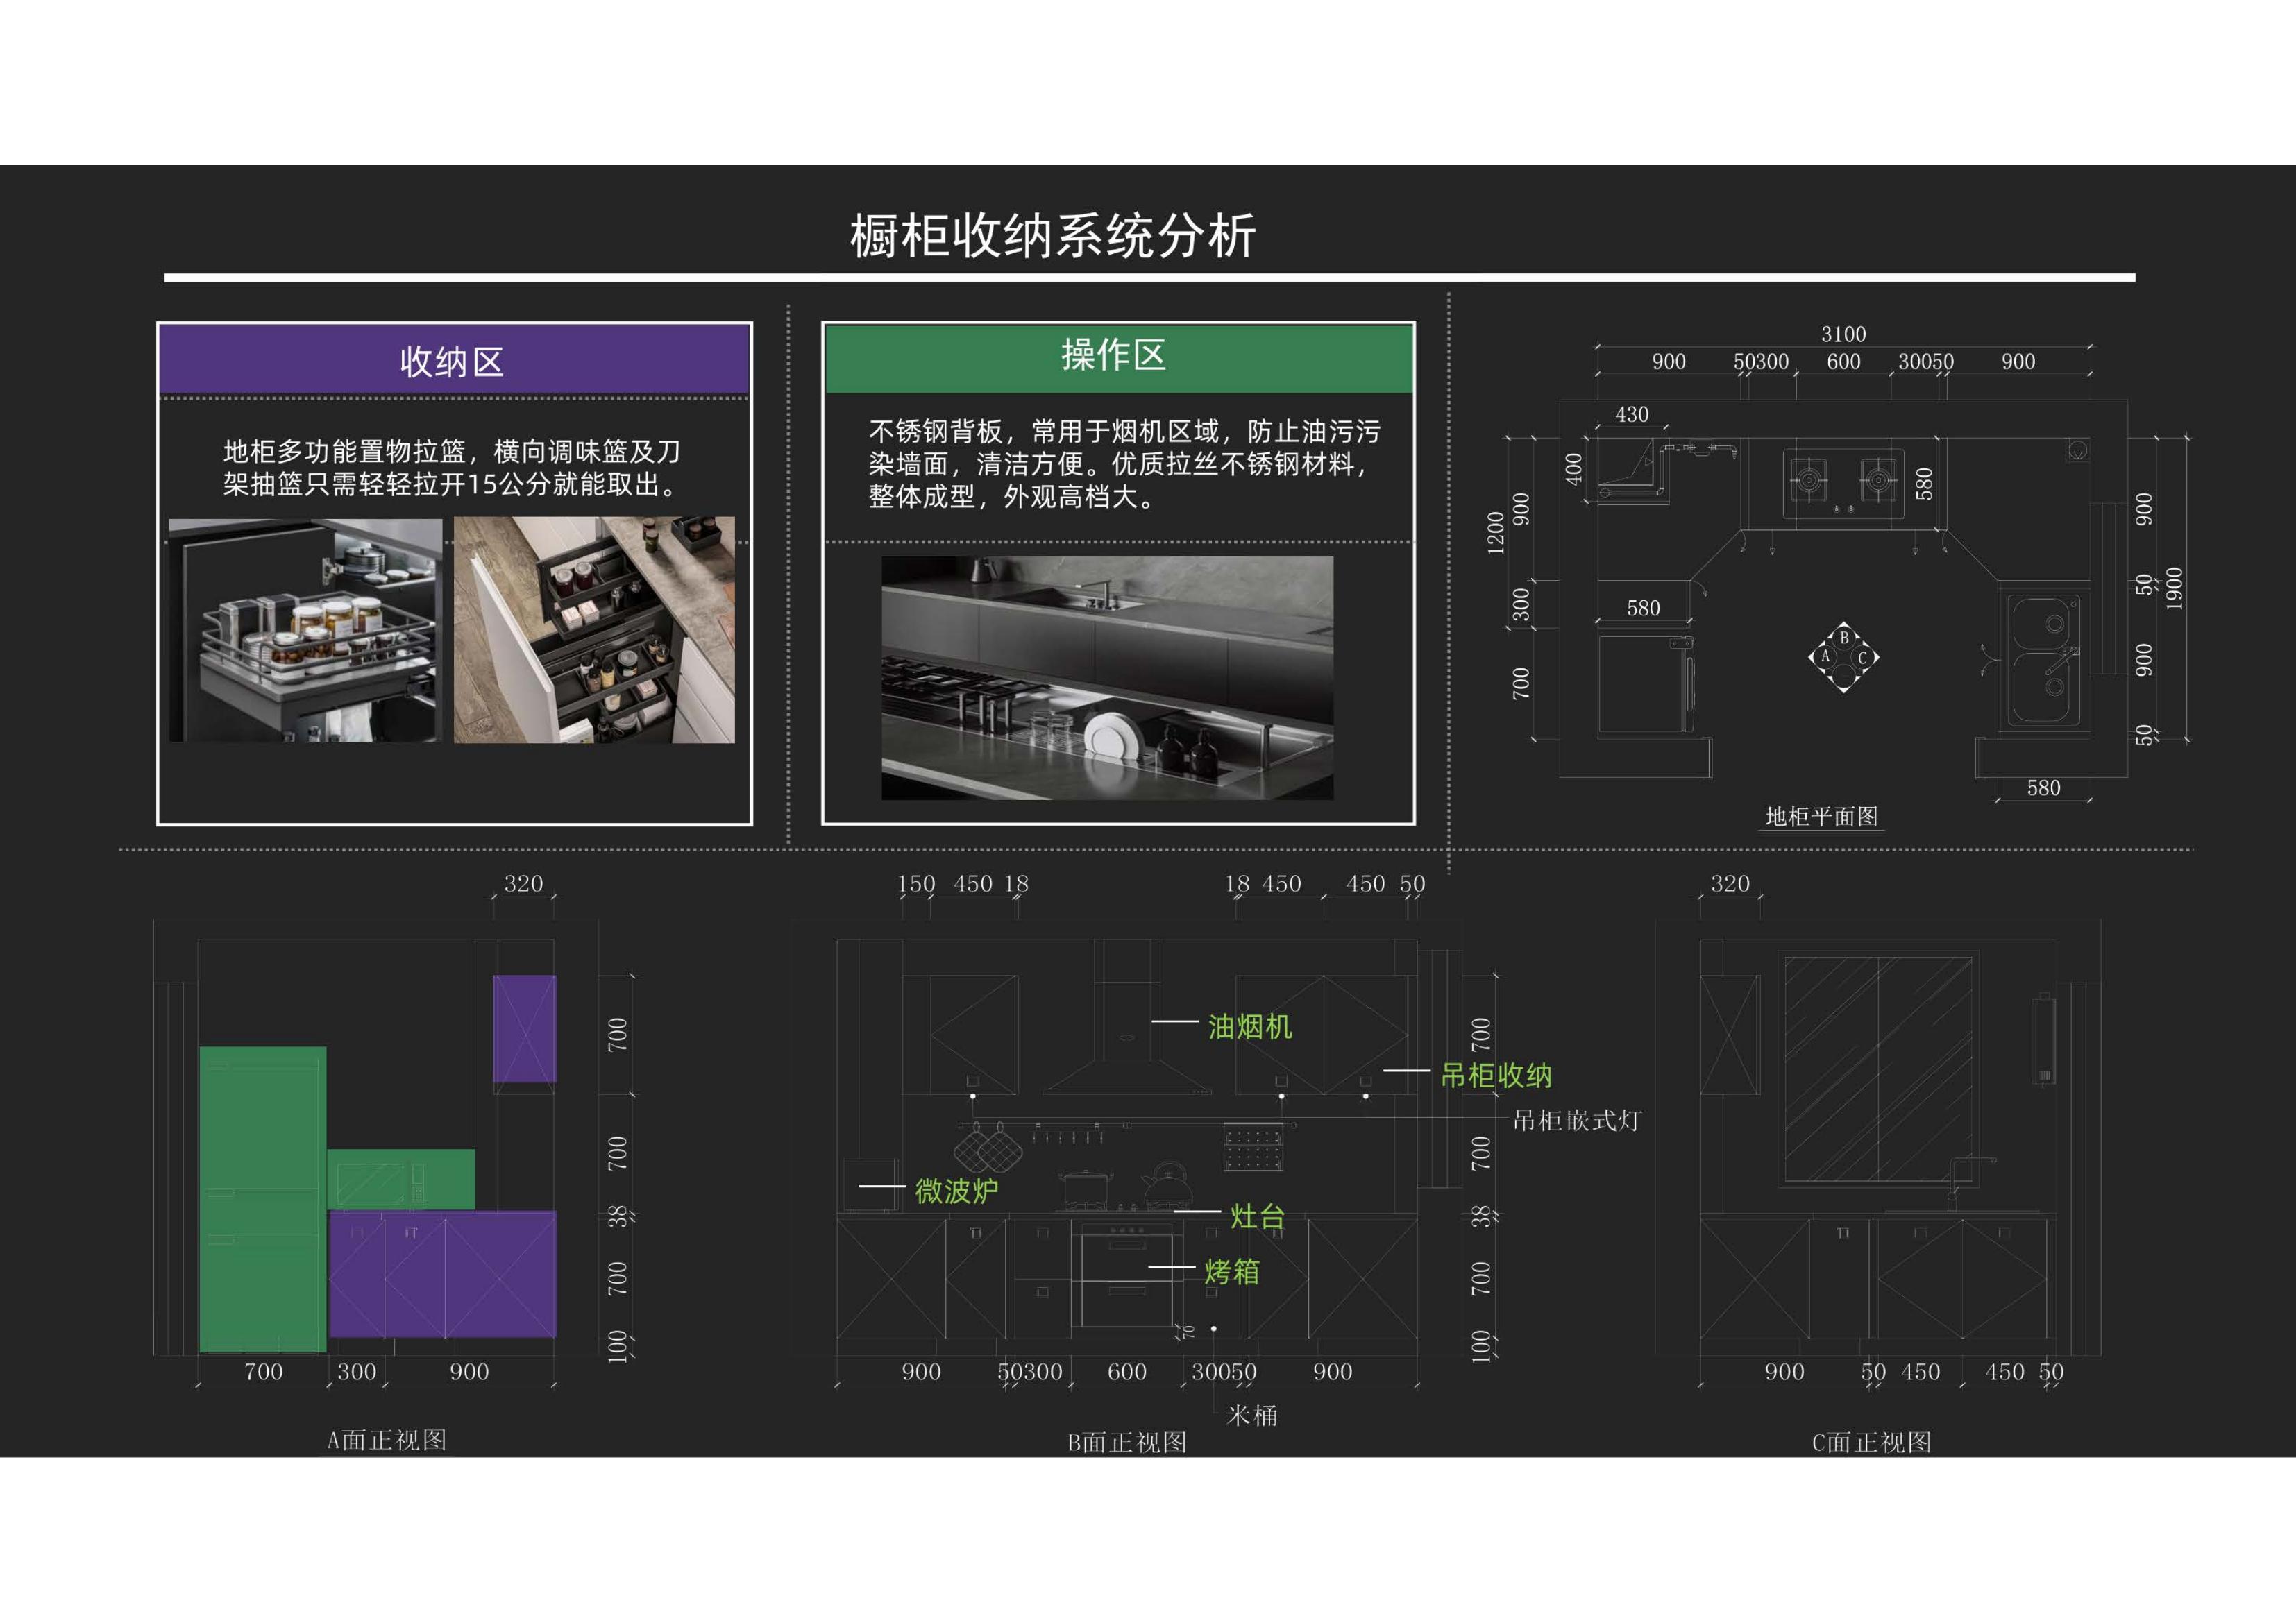Click the 微波炉 green label
Screen dimensions: 2296x1623
click(956, 1191)
